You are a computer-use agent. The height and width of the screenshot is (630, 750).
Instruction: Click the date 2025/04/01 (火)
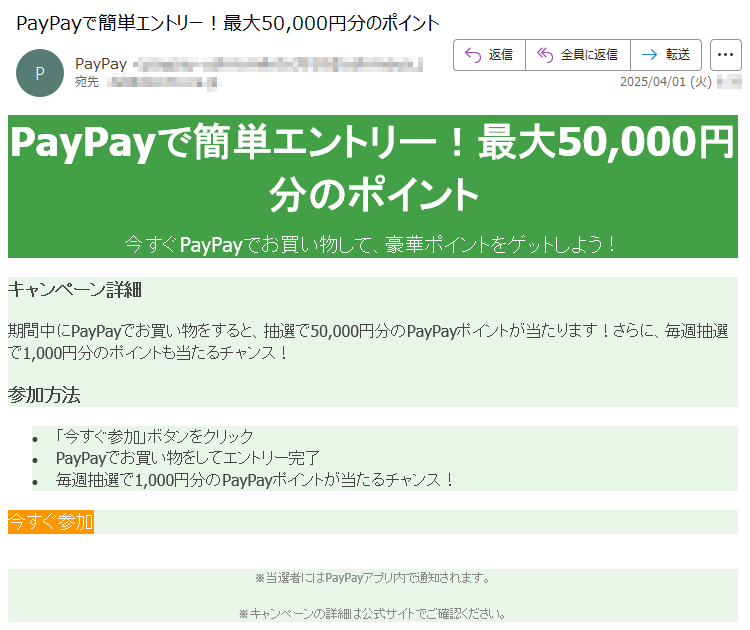[666, 82]
